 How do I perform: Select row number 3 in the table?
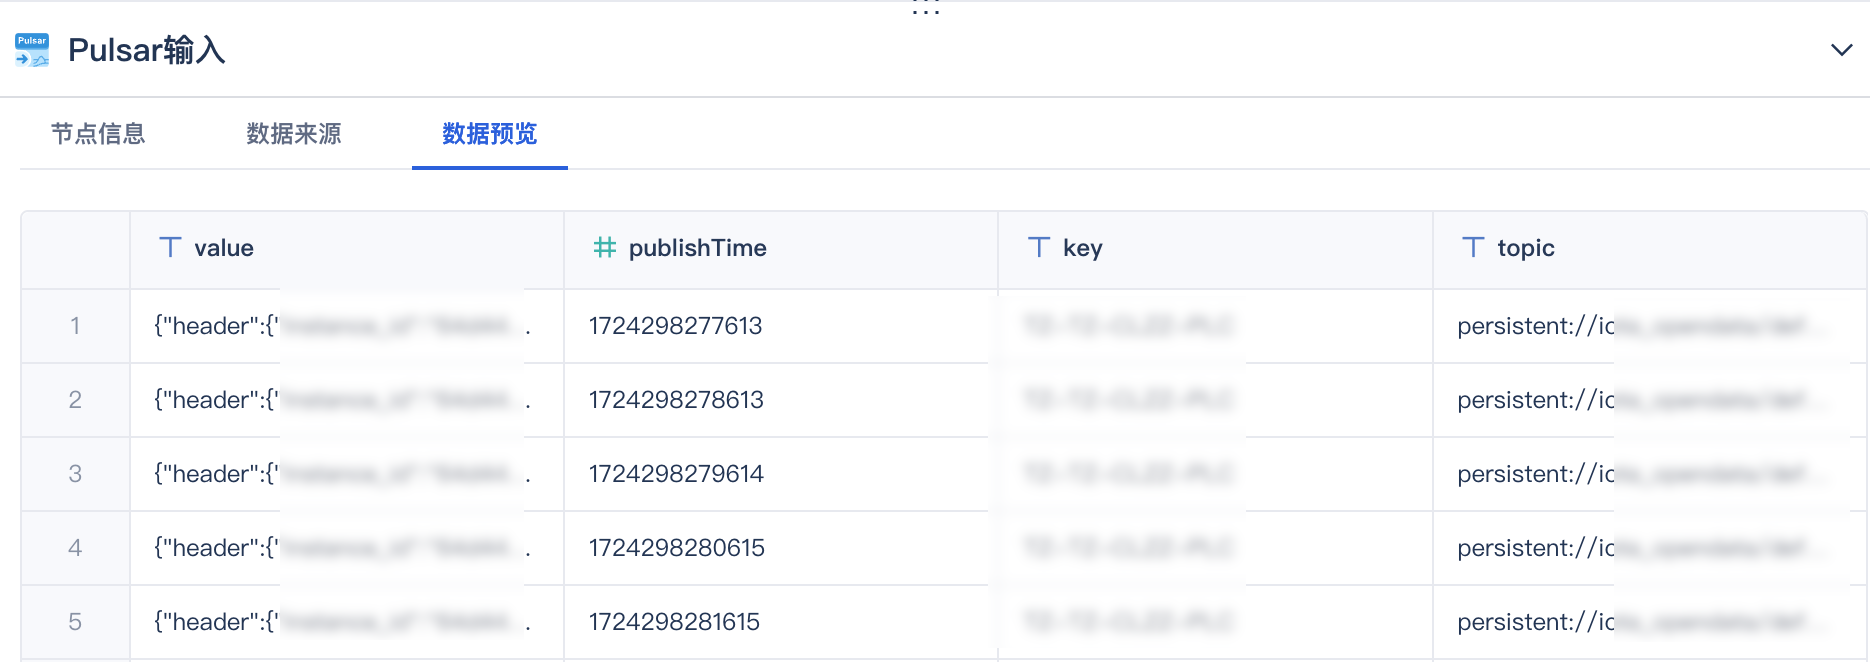tap(75, 474)
